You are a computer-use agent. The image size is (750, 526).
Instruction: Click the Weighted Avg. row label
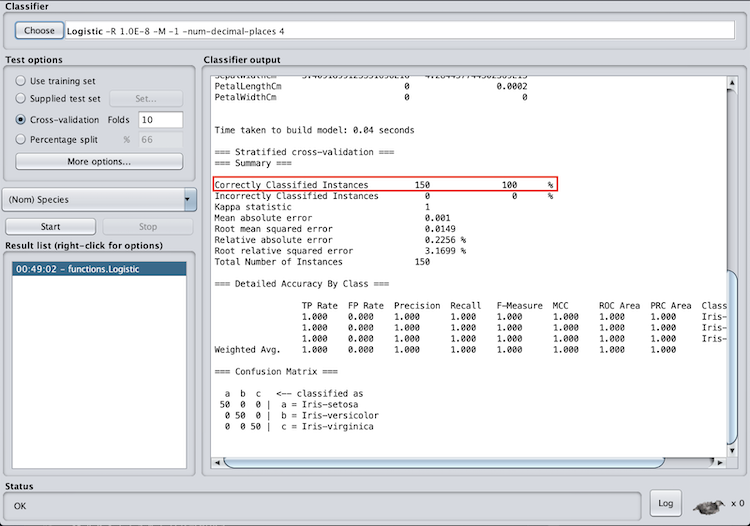(x=247, y=350)
